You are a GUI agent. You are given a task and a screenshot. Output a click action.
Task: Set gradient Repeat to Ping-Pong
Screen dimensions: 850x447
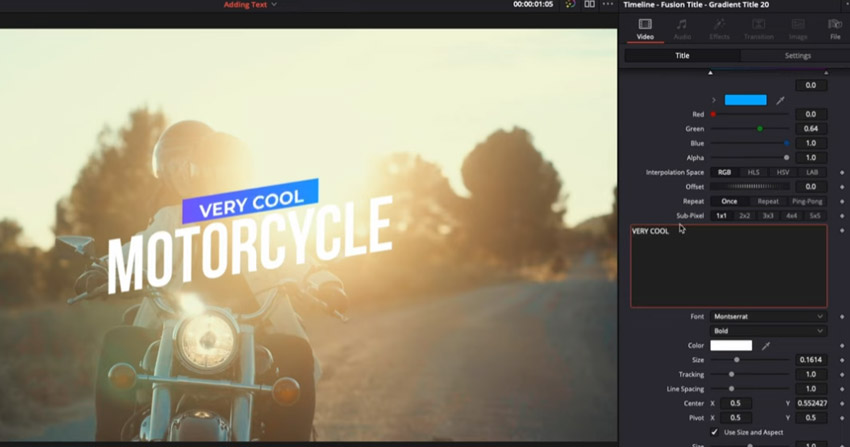(x=807, y=201)
